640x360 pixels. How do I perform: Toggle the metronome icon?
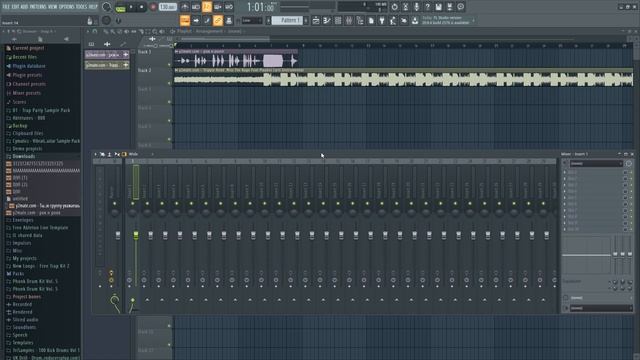(x=185, y=7)
